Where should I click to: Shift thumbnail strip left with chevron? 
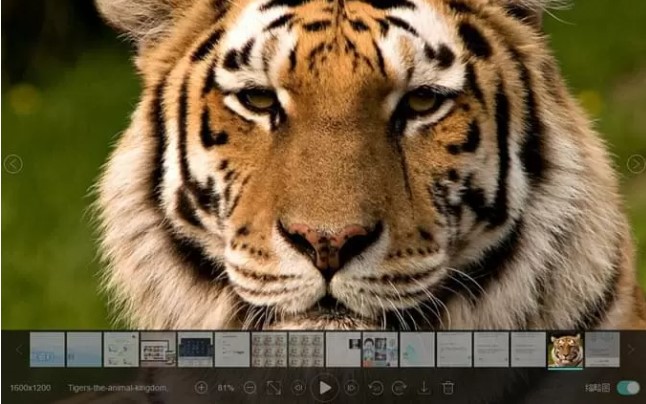19,350
